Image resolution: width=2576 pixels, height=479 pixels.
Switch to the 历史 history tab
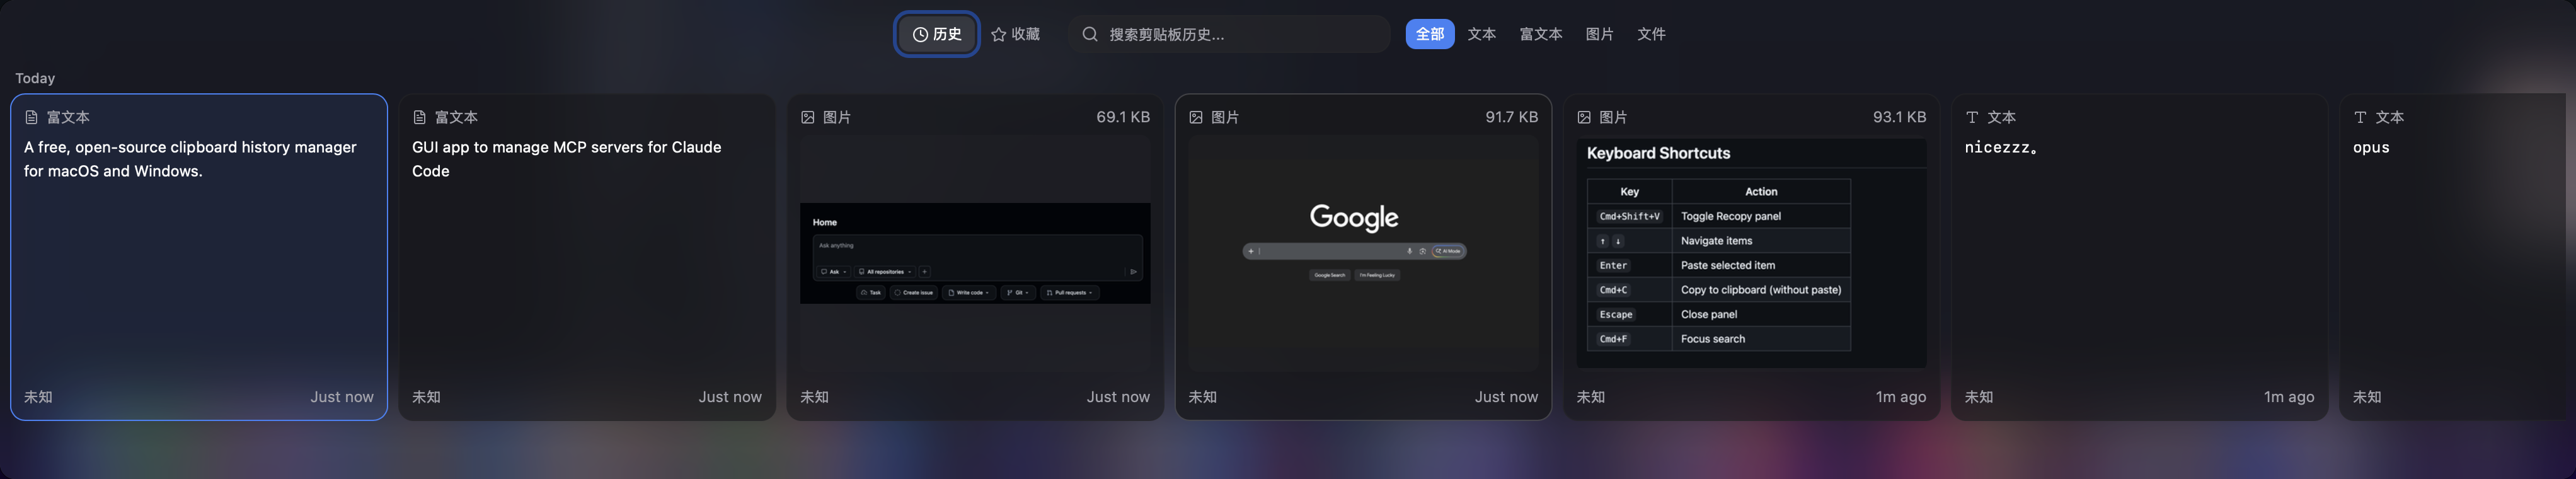(936, 34)
